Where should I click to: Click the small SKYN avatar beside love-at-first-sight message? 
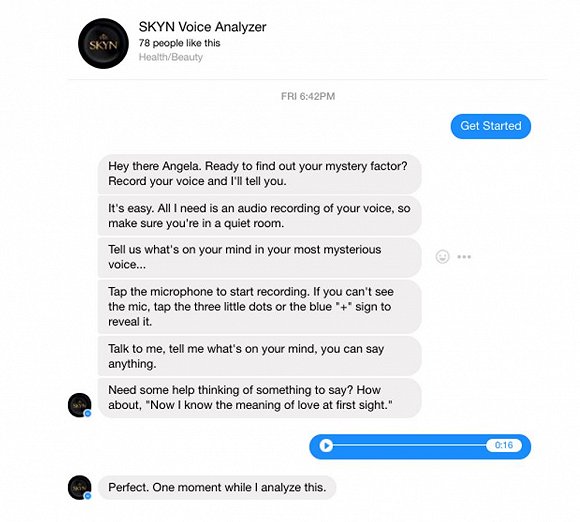coord(80,405)
